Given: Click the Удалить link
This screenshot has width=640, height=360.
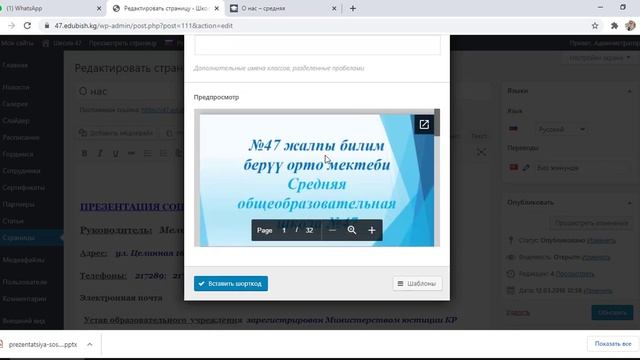Looking at the screenshot, I should pyautogui.click(x=518, y=313).
